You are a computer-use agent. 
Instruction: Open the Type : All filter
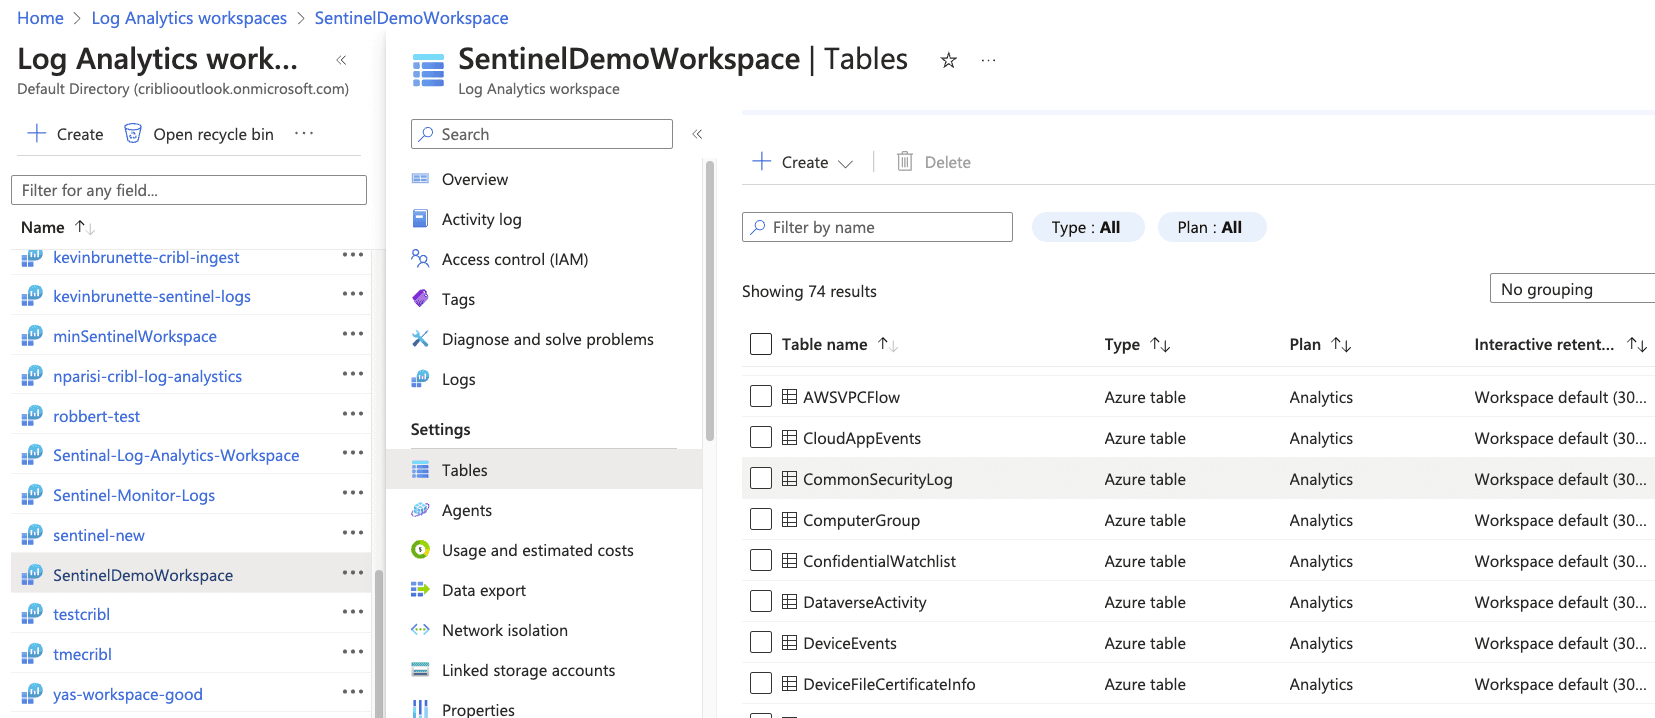coord(1085,228)
